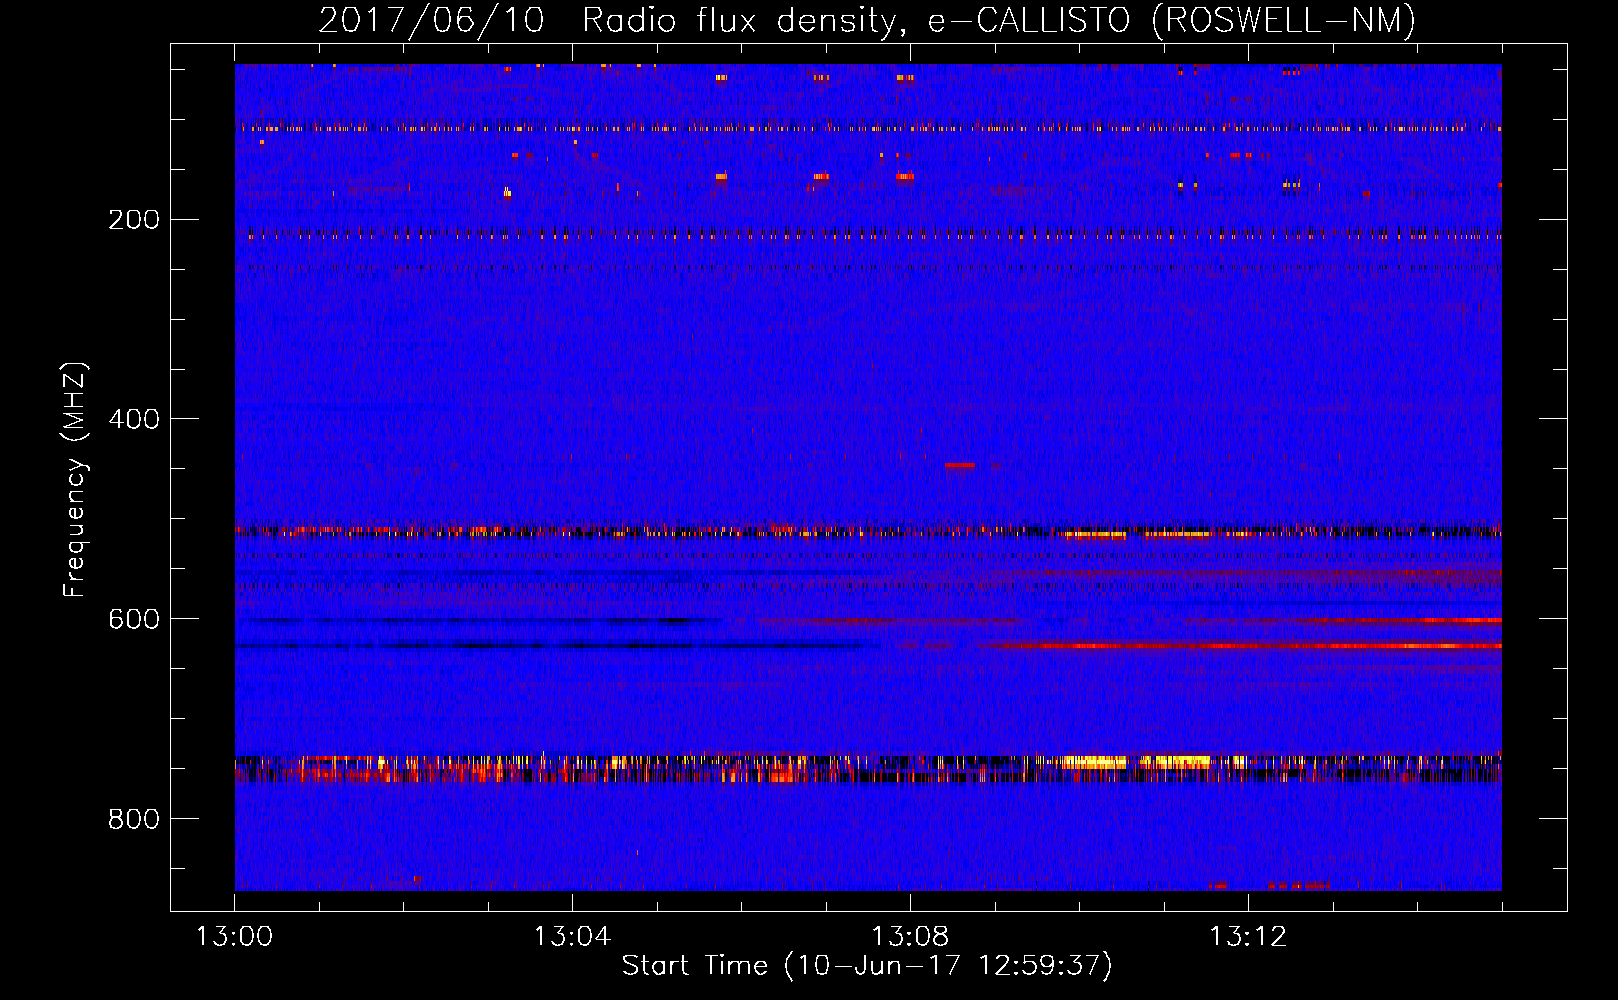The width and height of the screenshot is (1618, 1000).
Task: Click the 600 frequency axis label
Action: [134, 620]
